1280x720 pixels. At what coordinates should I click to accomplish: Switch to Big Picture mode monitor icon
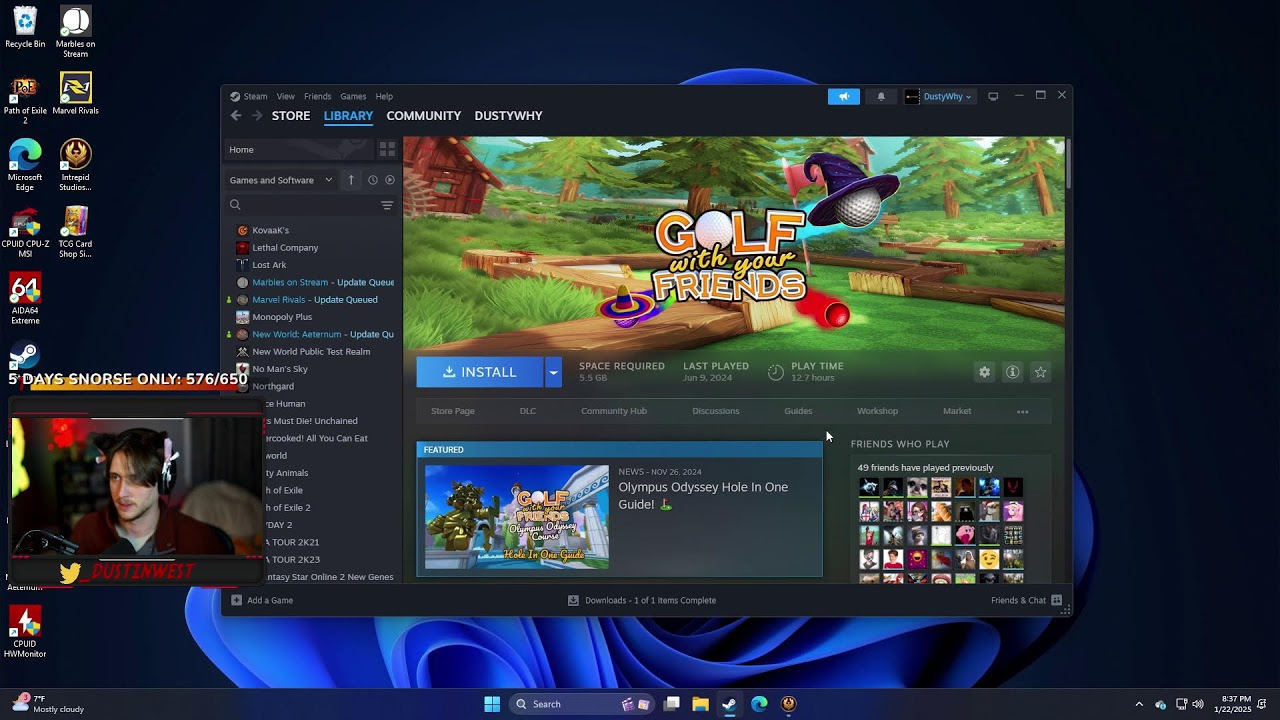pyautogui.click(x=993, y=96)
